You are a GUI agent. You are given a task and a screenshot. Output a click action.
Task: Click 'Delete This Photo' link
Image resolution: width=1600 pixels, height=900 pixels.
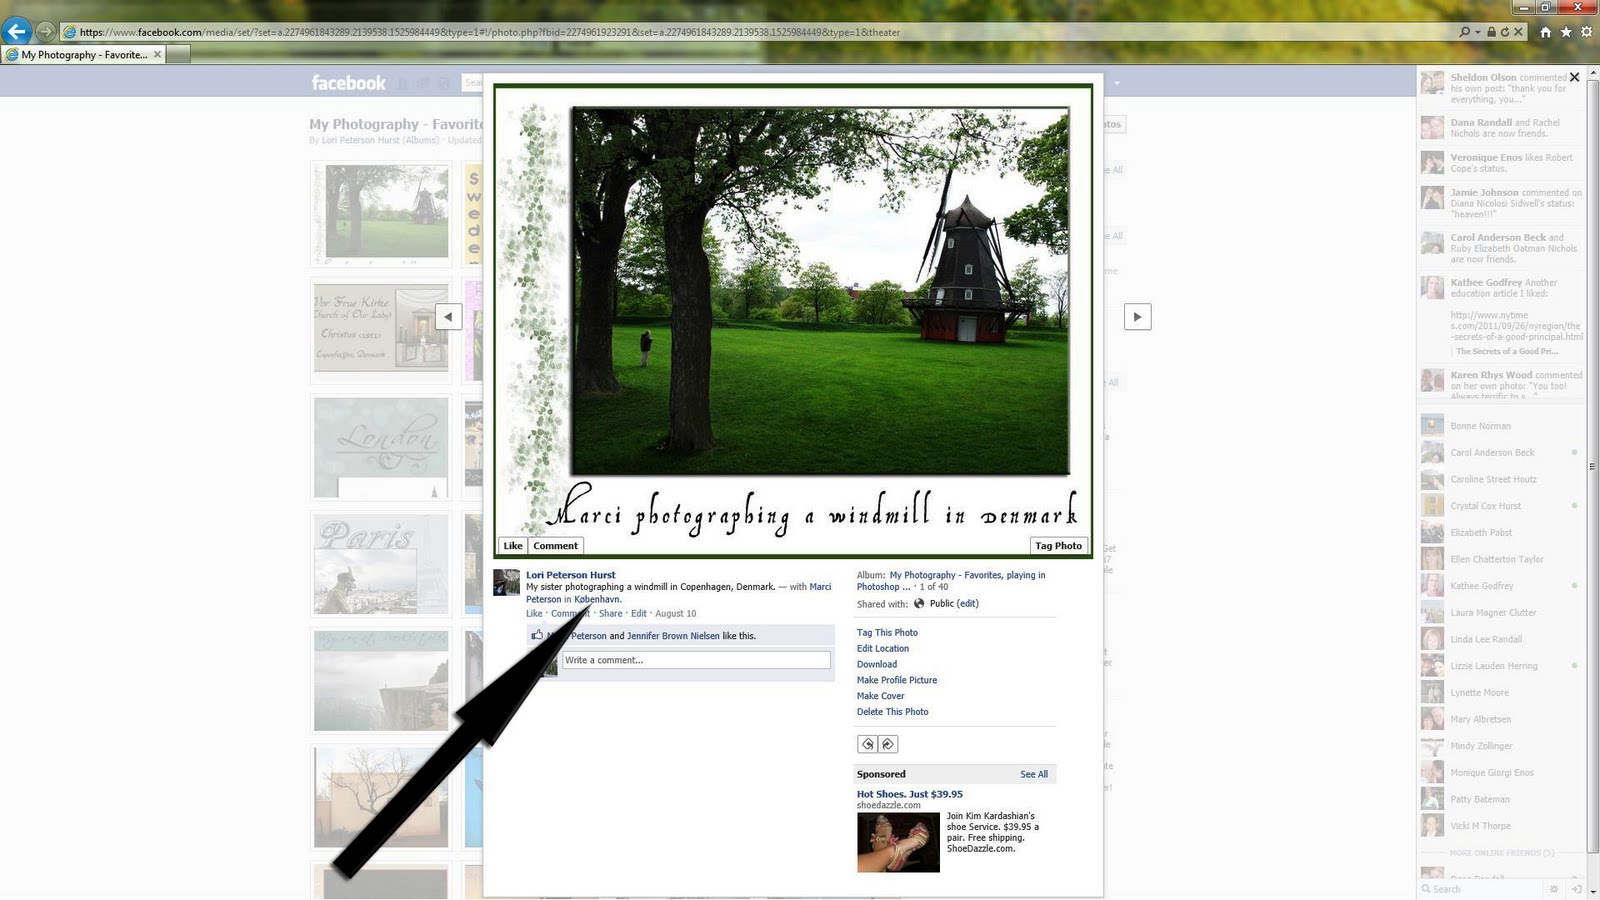pos(892,713)
